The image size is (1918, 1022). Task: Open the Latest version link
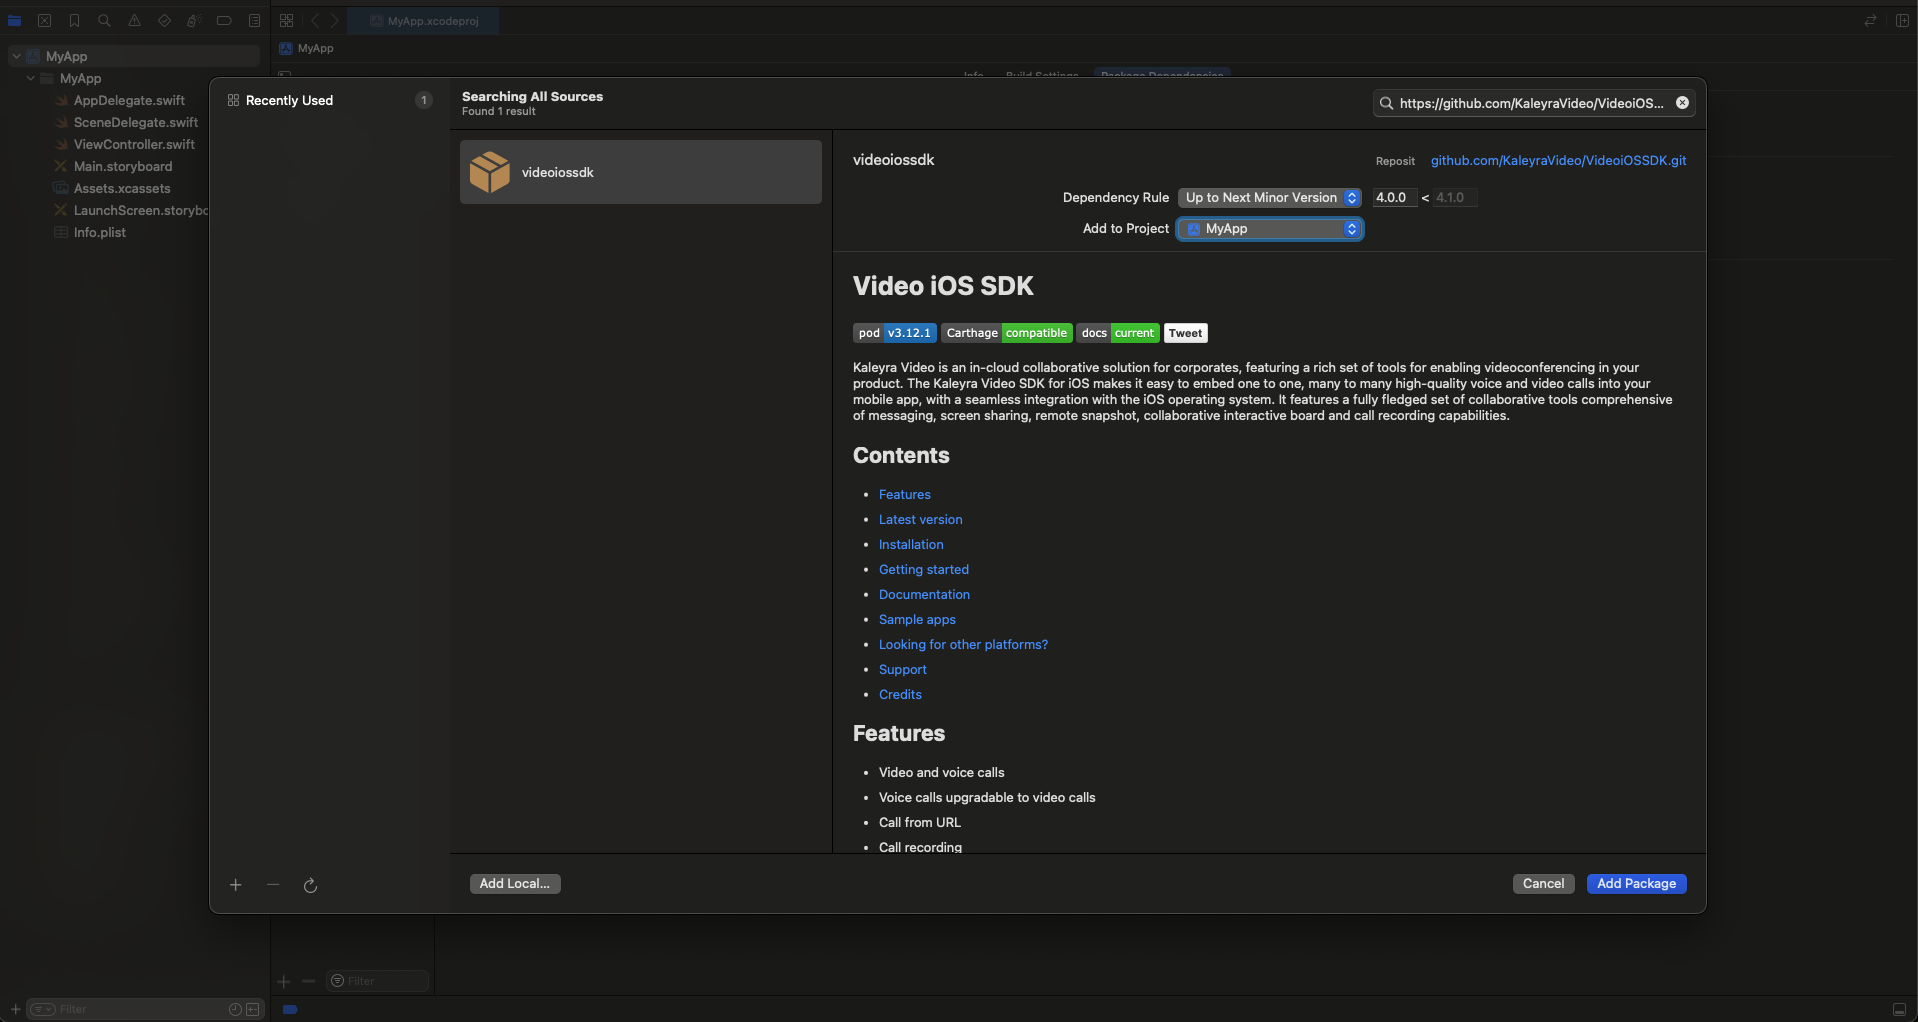click(920, 519)
